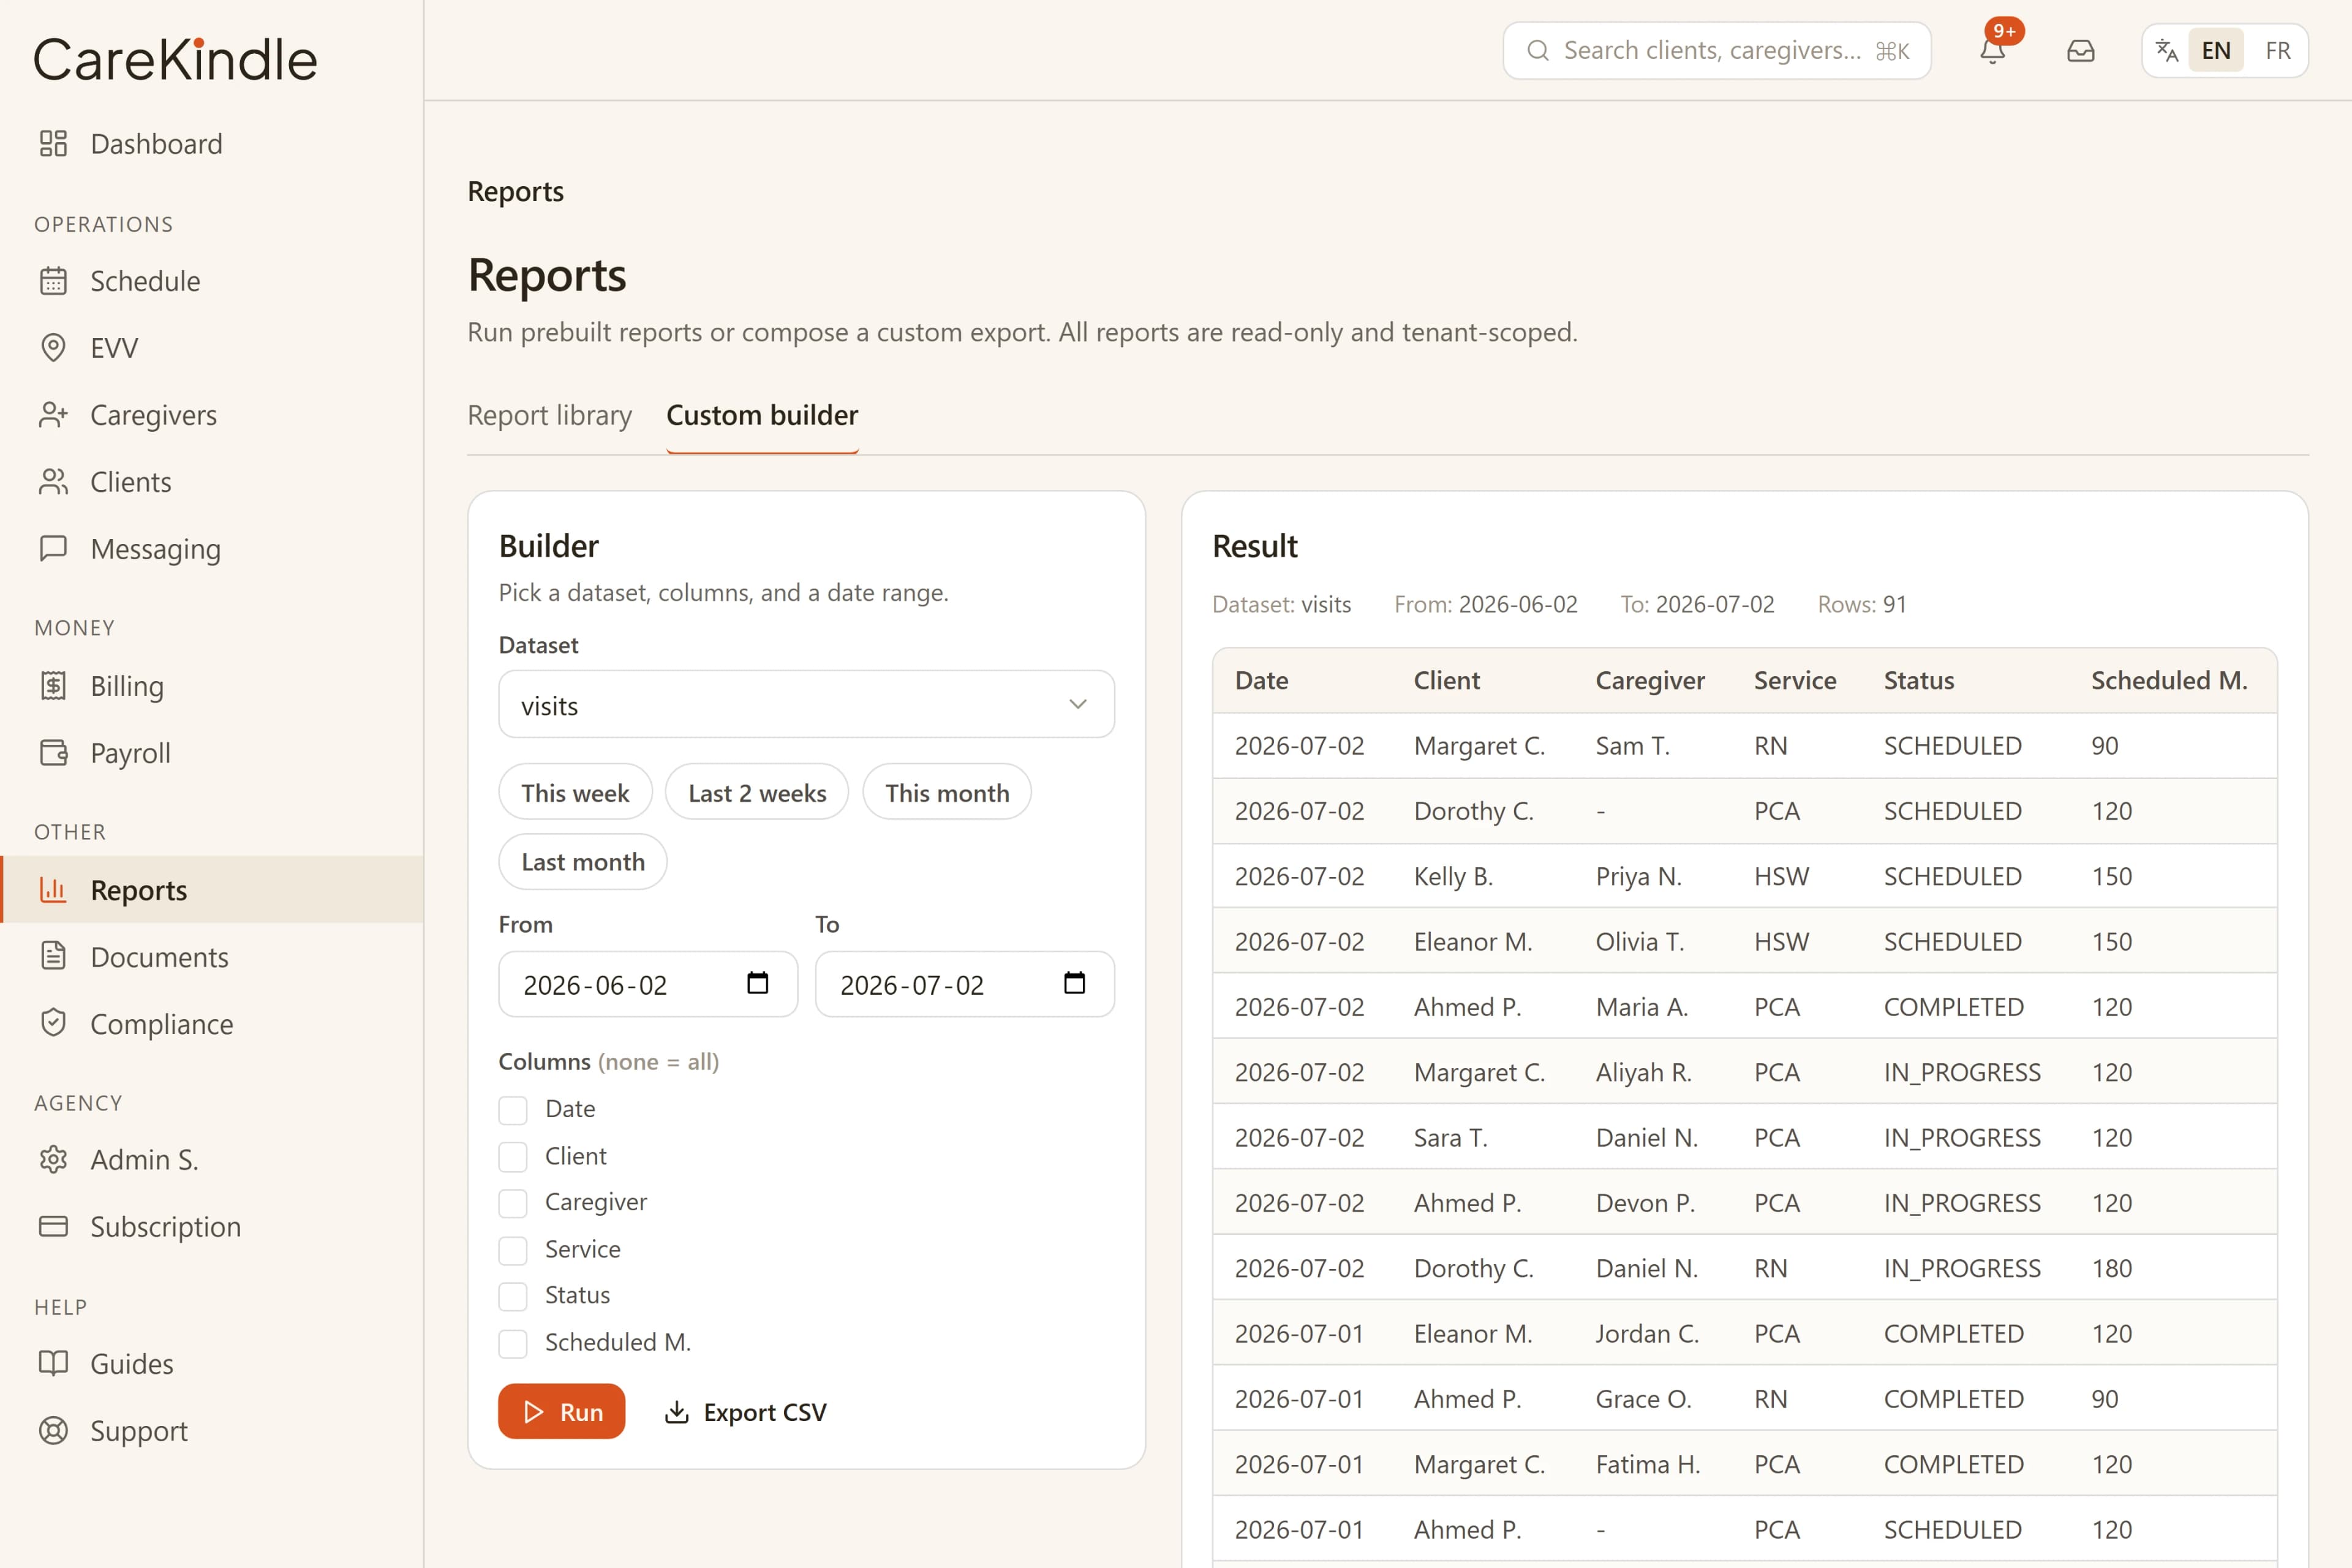Open the From date calendar picker
Image resolution: width=2352 pixels, height=1568 pixels.
coord(758,983)
